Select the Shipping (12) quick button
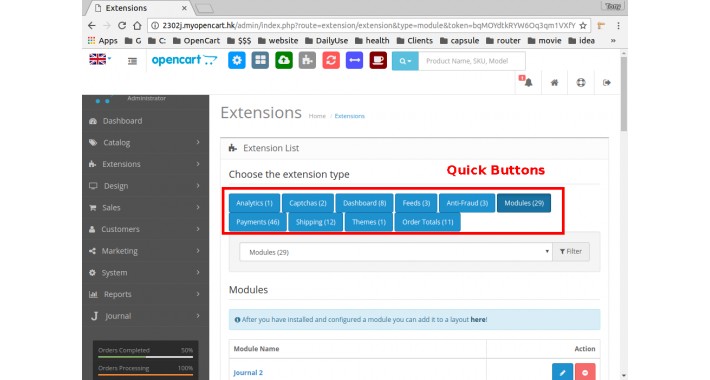Image resolution: width=710 pixels, height=380 pixels. point(316,222)
